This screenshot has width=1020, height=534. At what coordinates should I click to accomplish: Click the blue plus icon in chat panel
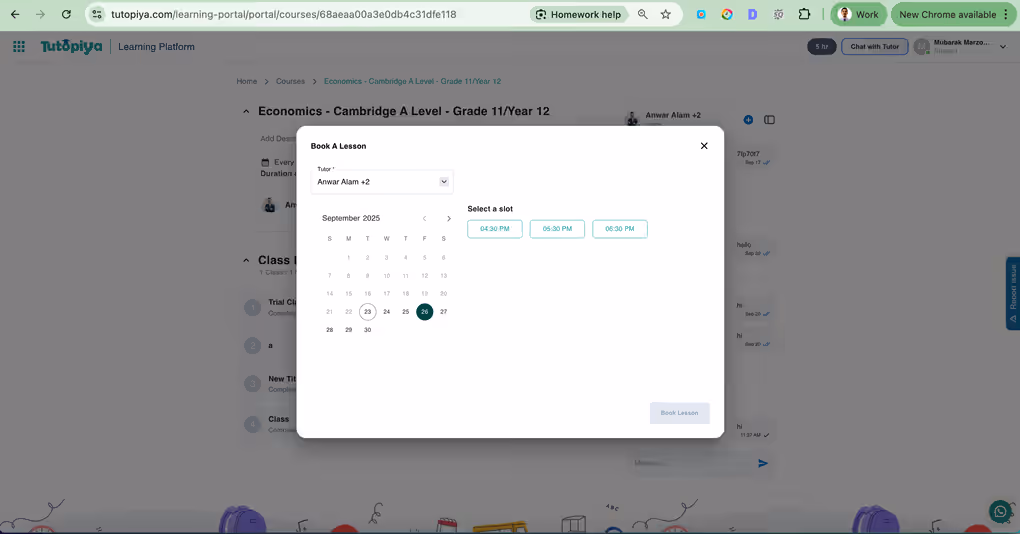click(x=748, y=120)
